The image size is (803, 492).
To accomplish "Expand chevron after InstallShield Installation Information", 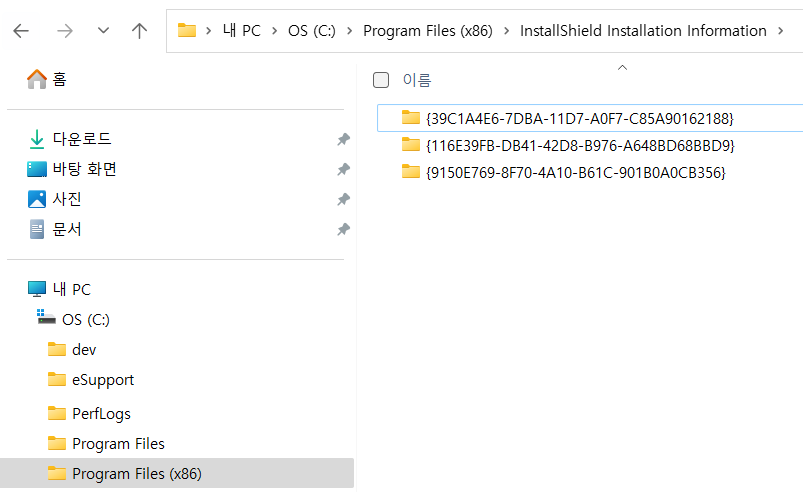I will [x=780, y=31].
